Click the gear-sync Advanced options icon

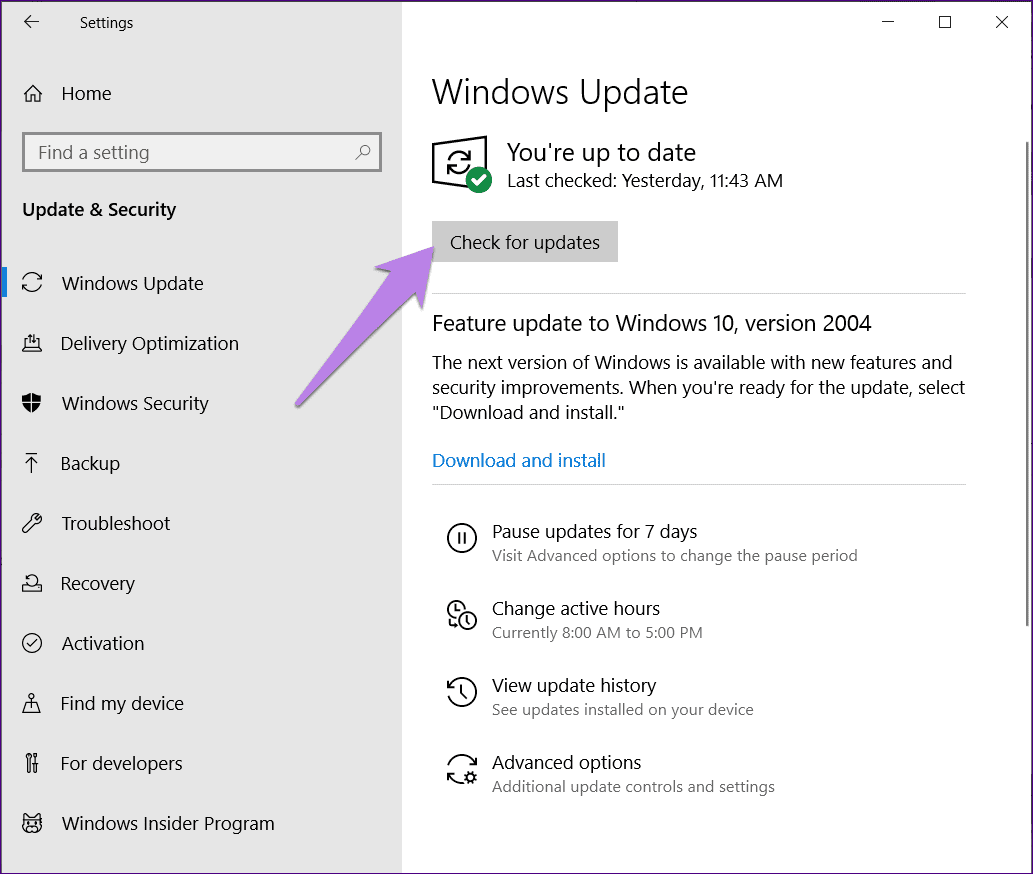pos(462,769)
